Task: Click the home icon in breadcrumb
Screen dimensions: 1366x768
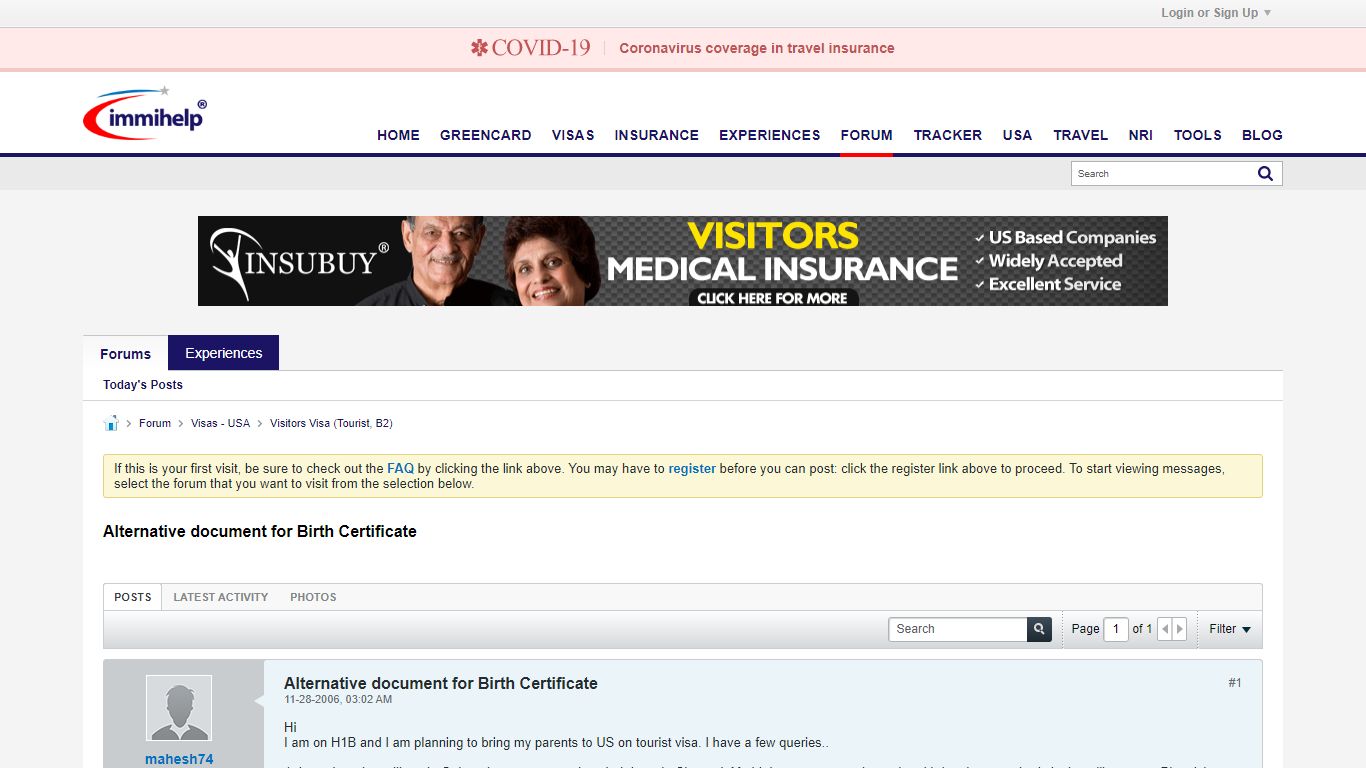Action: click(111, 423)
